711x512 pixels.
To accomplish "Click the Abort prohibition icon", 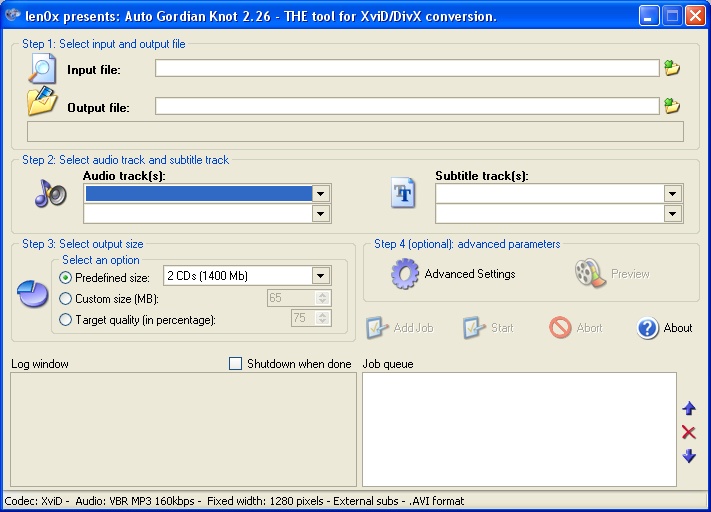I will [560, 327].
